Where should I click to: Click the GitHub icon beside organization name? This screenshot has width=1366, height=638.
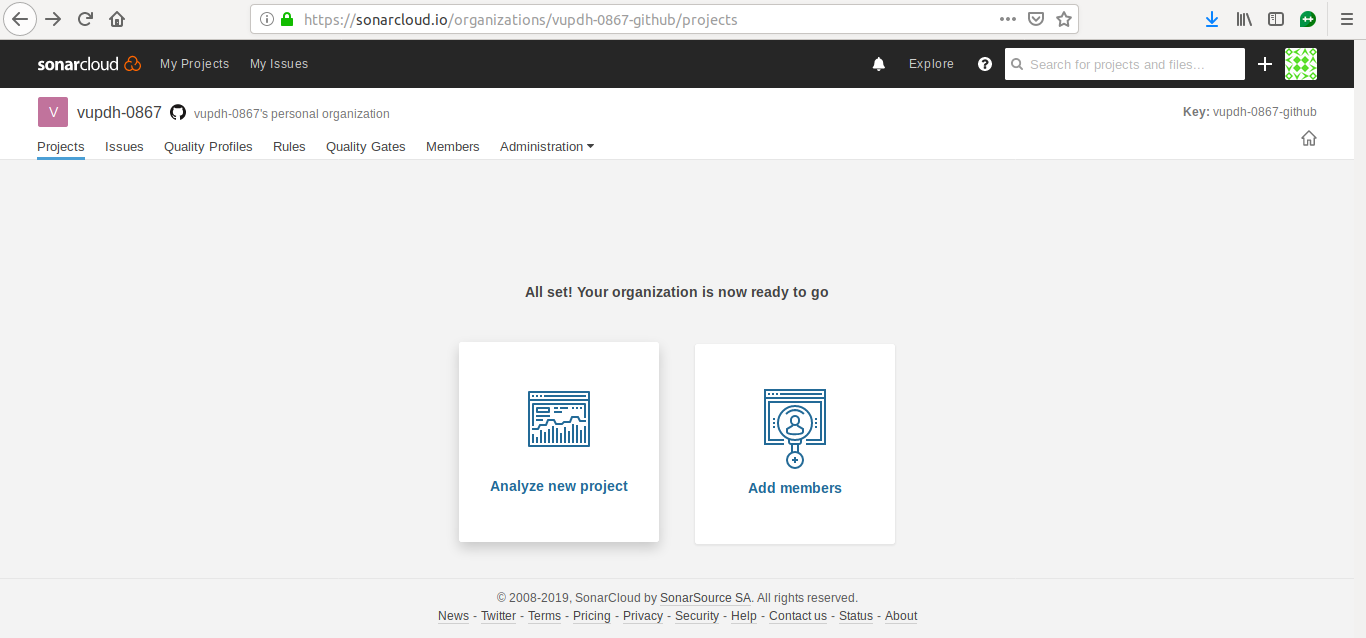pos(178,113)
